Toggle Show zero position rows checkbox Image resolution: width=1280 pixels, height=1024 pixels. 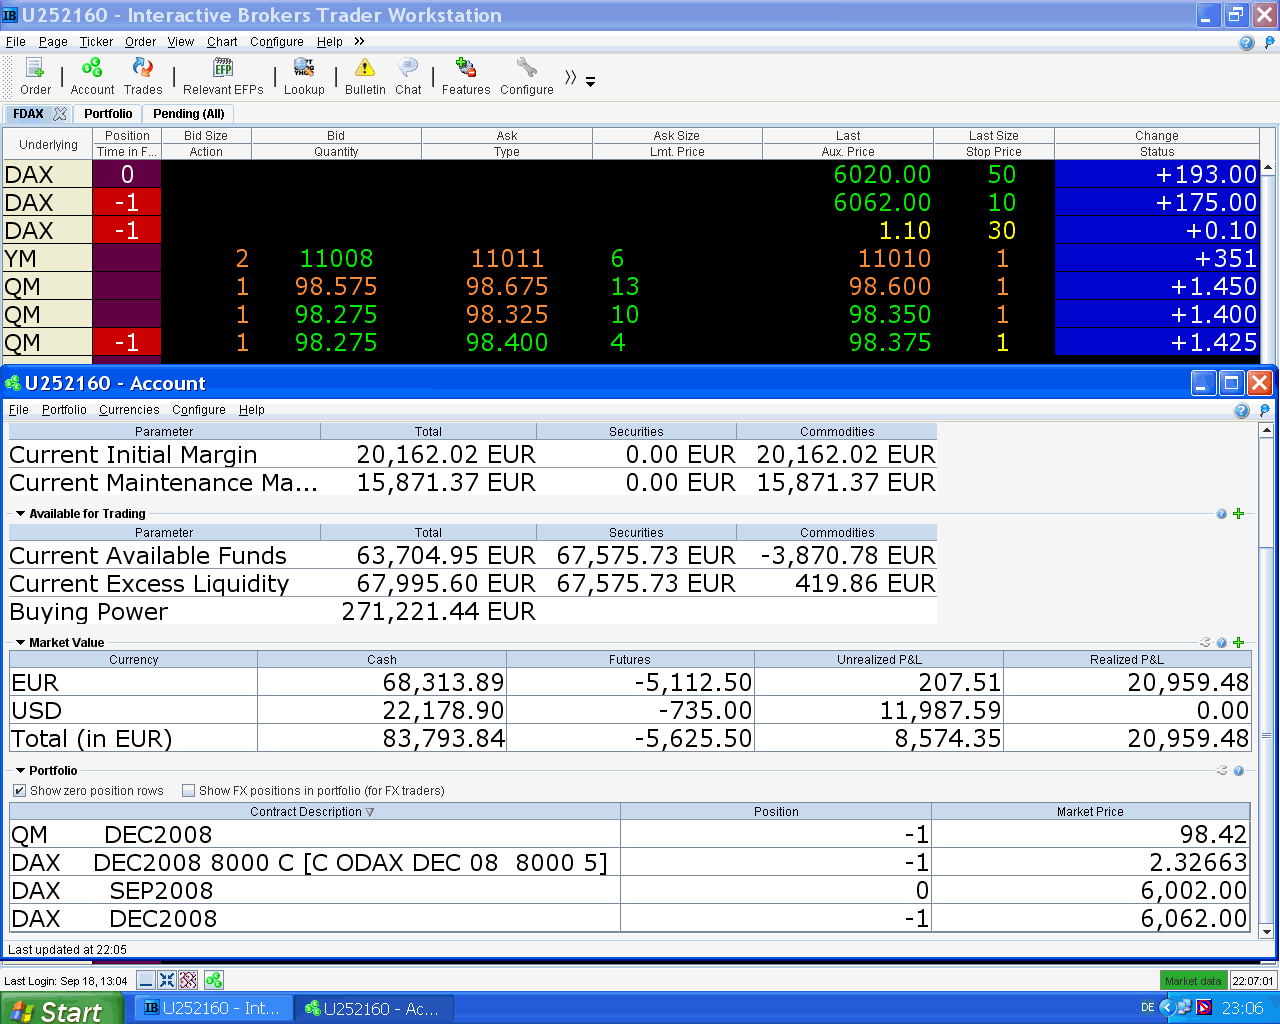19,791
